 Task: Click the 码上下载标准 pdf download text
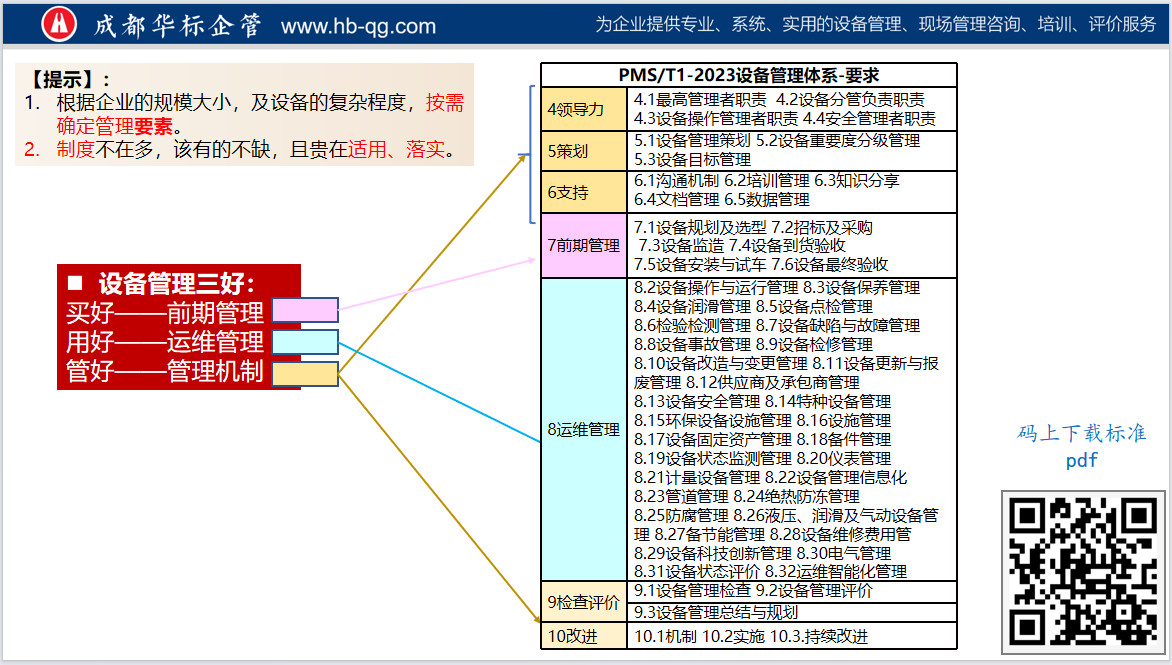tap(1081, 446)
